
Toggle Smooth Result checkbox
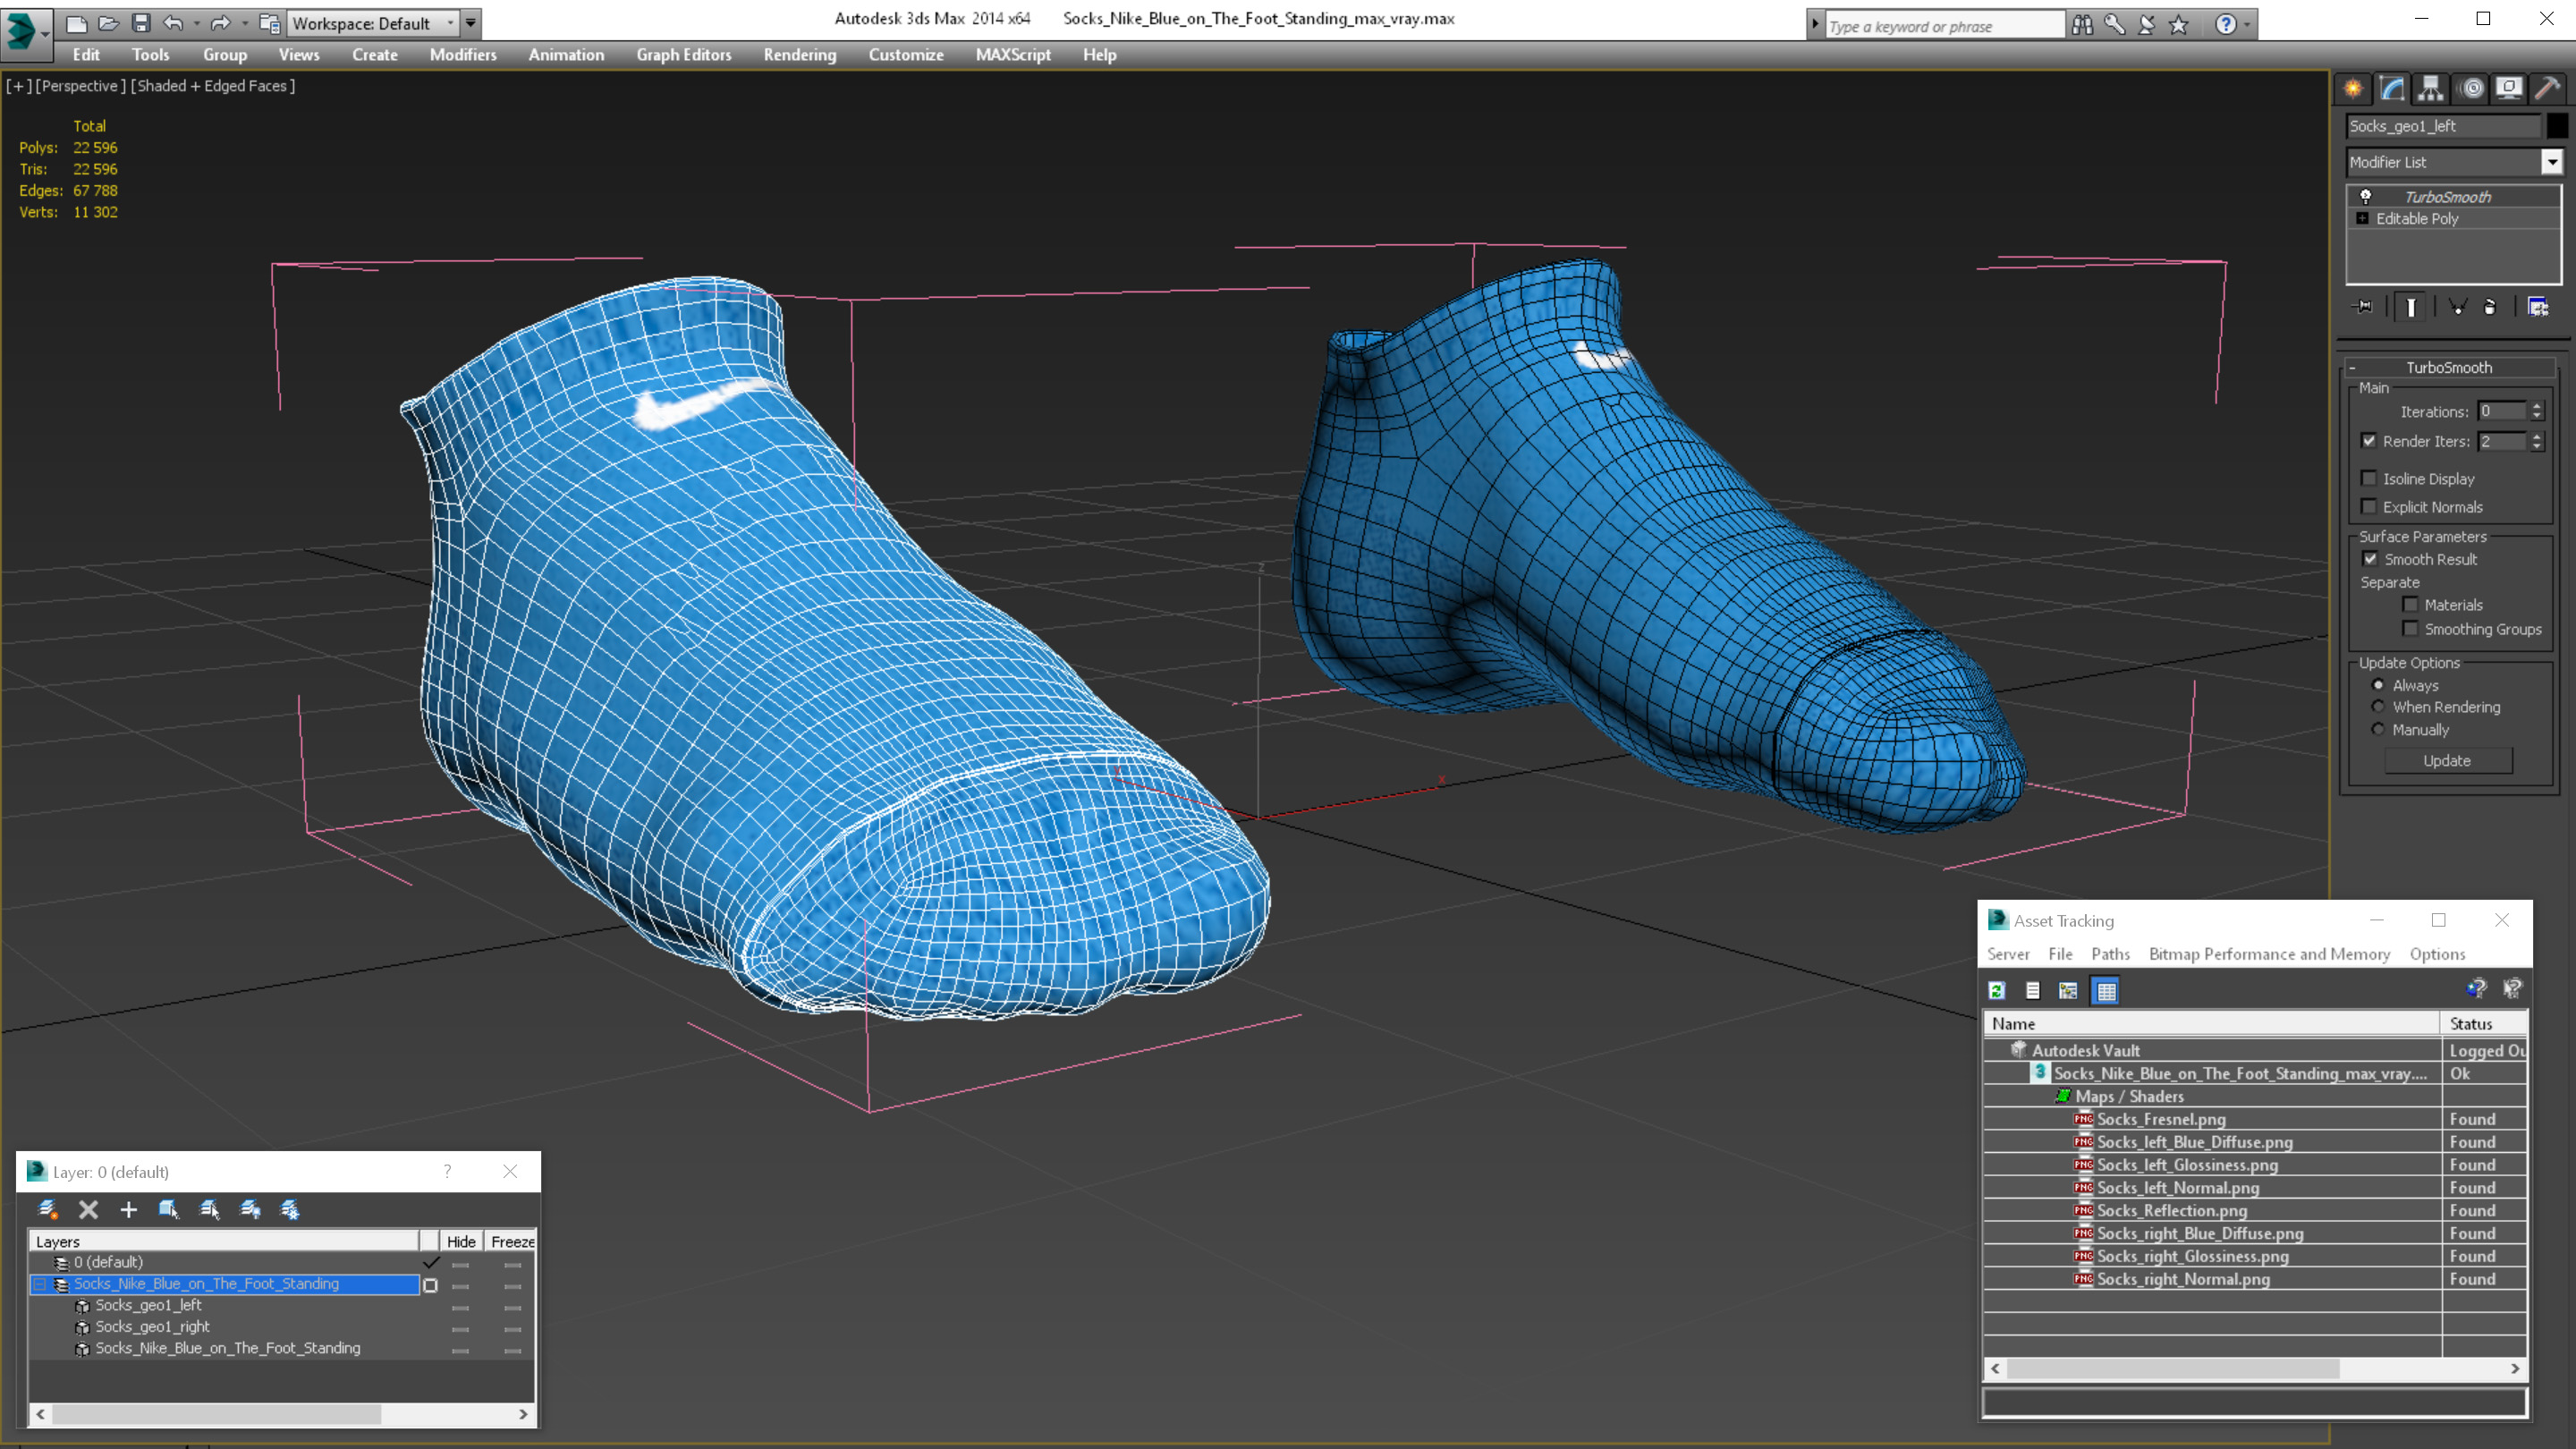(2370, 559)
